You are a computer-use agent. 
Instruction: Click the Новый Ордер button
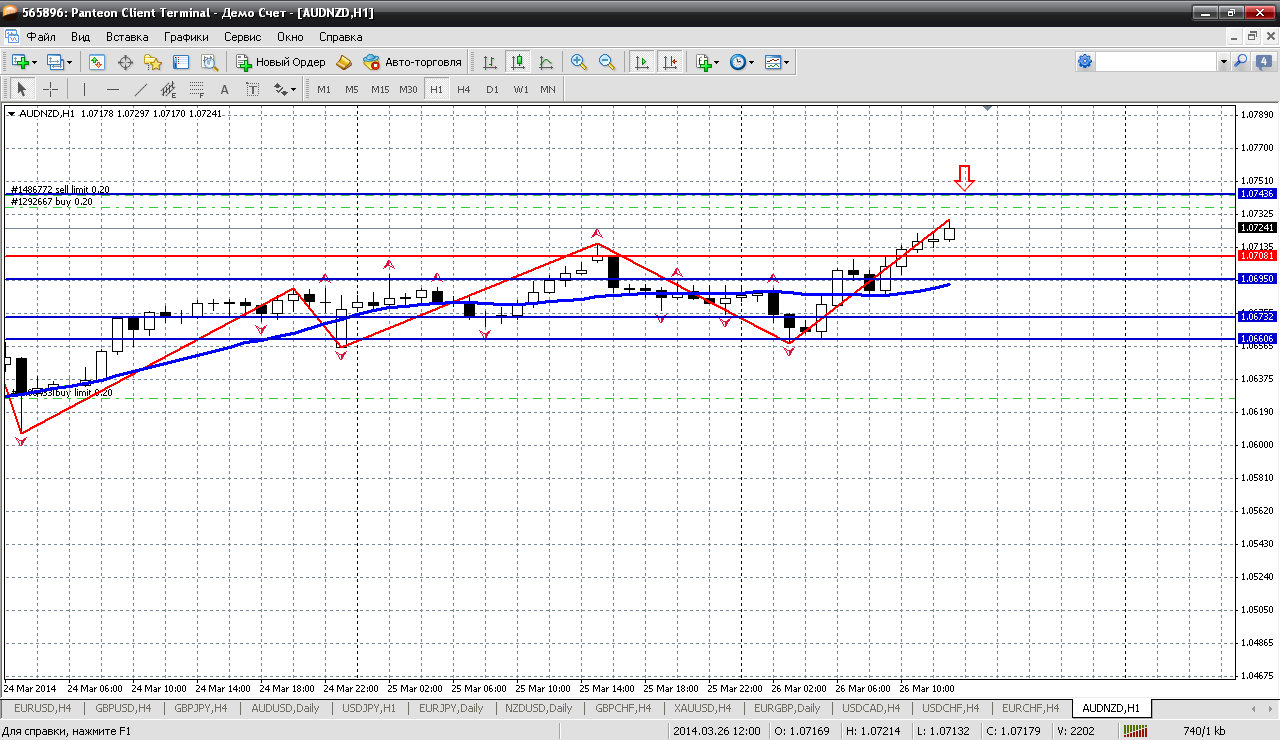pos(281,62)
